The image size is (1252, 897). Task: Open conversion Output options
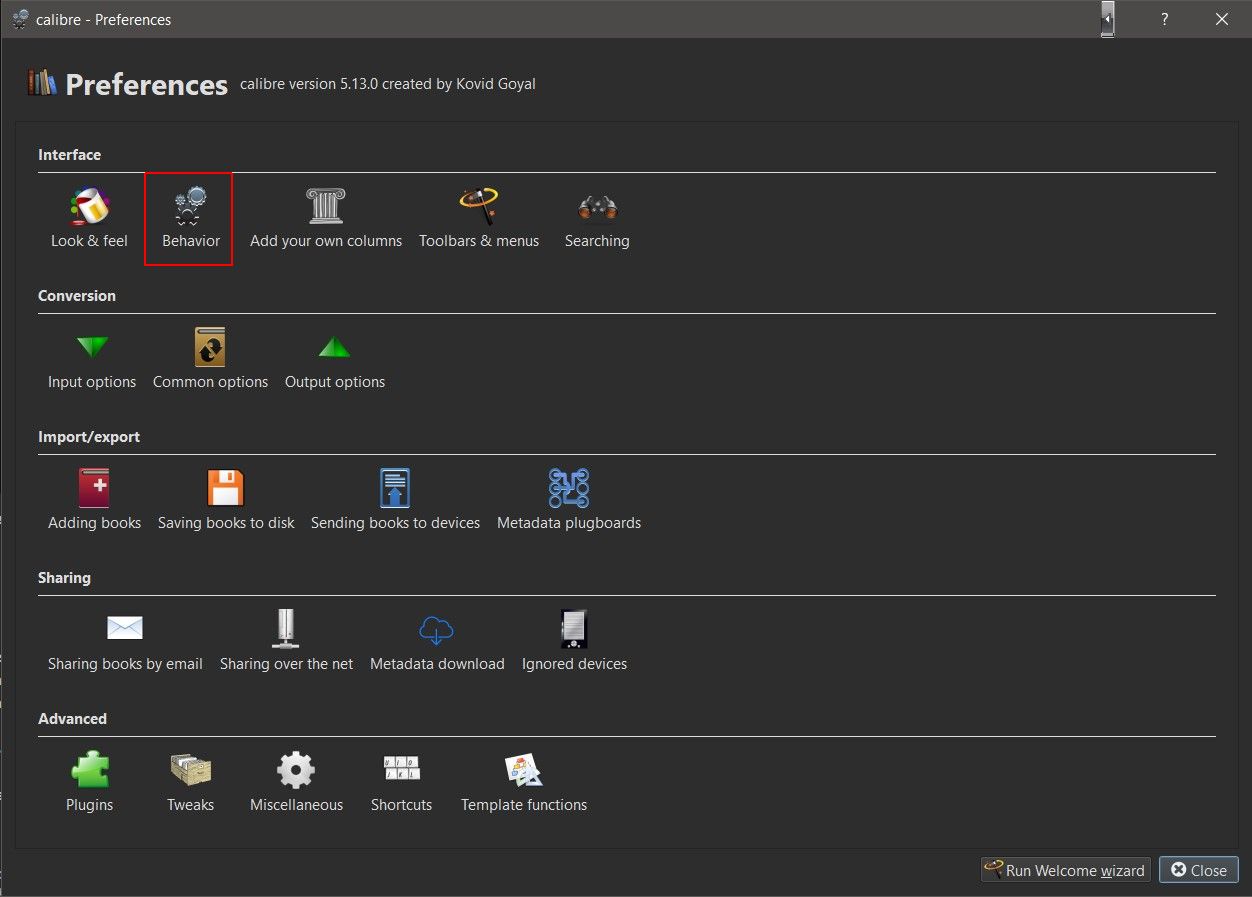335,360
